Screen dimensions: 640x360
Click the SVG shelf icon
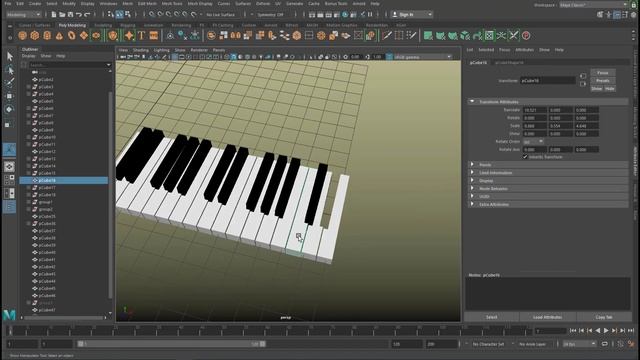[153, 36]
